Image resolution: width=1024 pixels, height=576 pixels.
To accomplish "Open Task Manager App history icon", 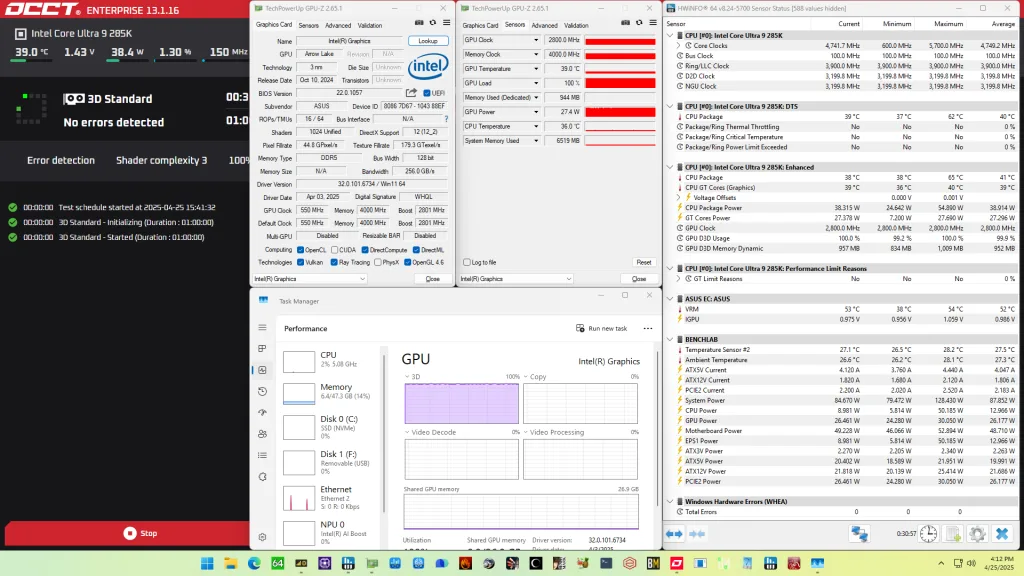I will pos(263,391).
